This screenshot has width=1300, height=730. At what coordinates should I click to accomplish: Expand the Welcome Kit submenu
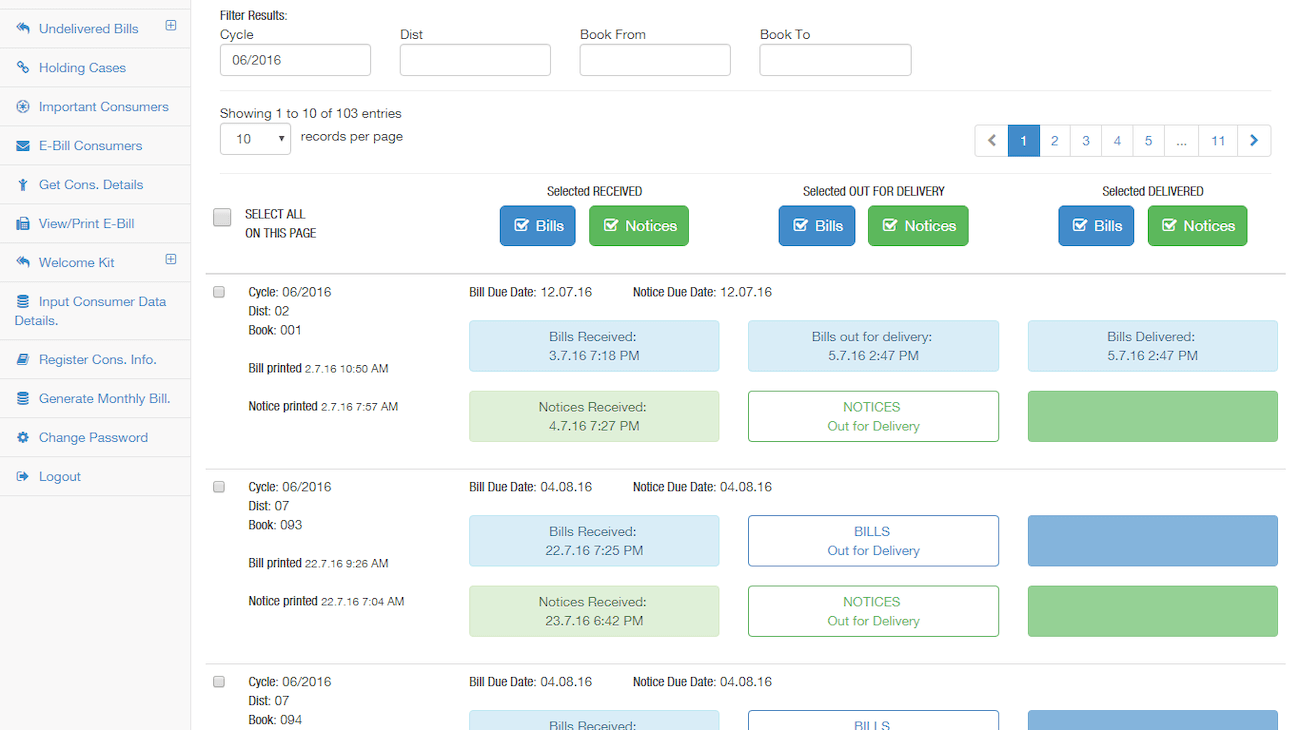(171, 259)
